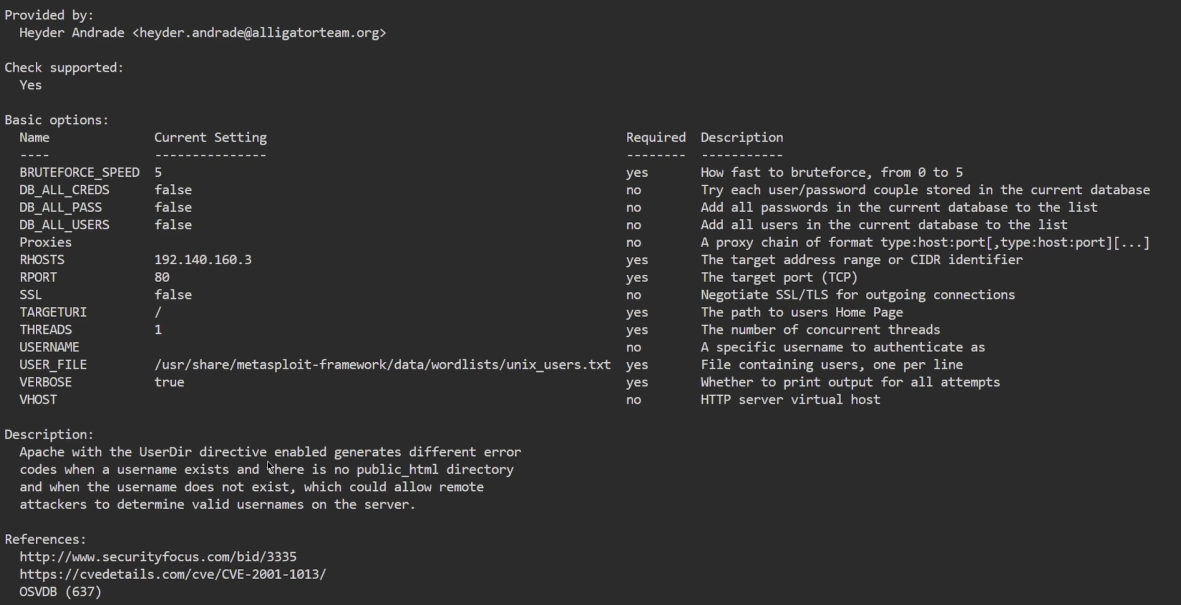This screenshot has width=1181, height=605.
Task: Click the SSL setting value false
Action: pos(173,295)
